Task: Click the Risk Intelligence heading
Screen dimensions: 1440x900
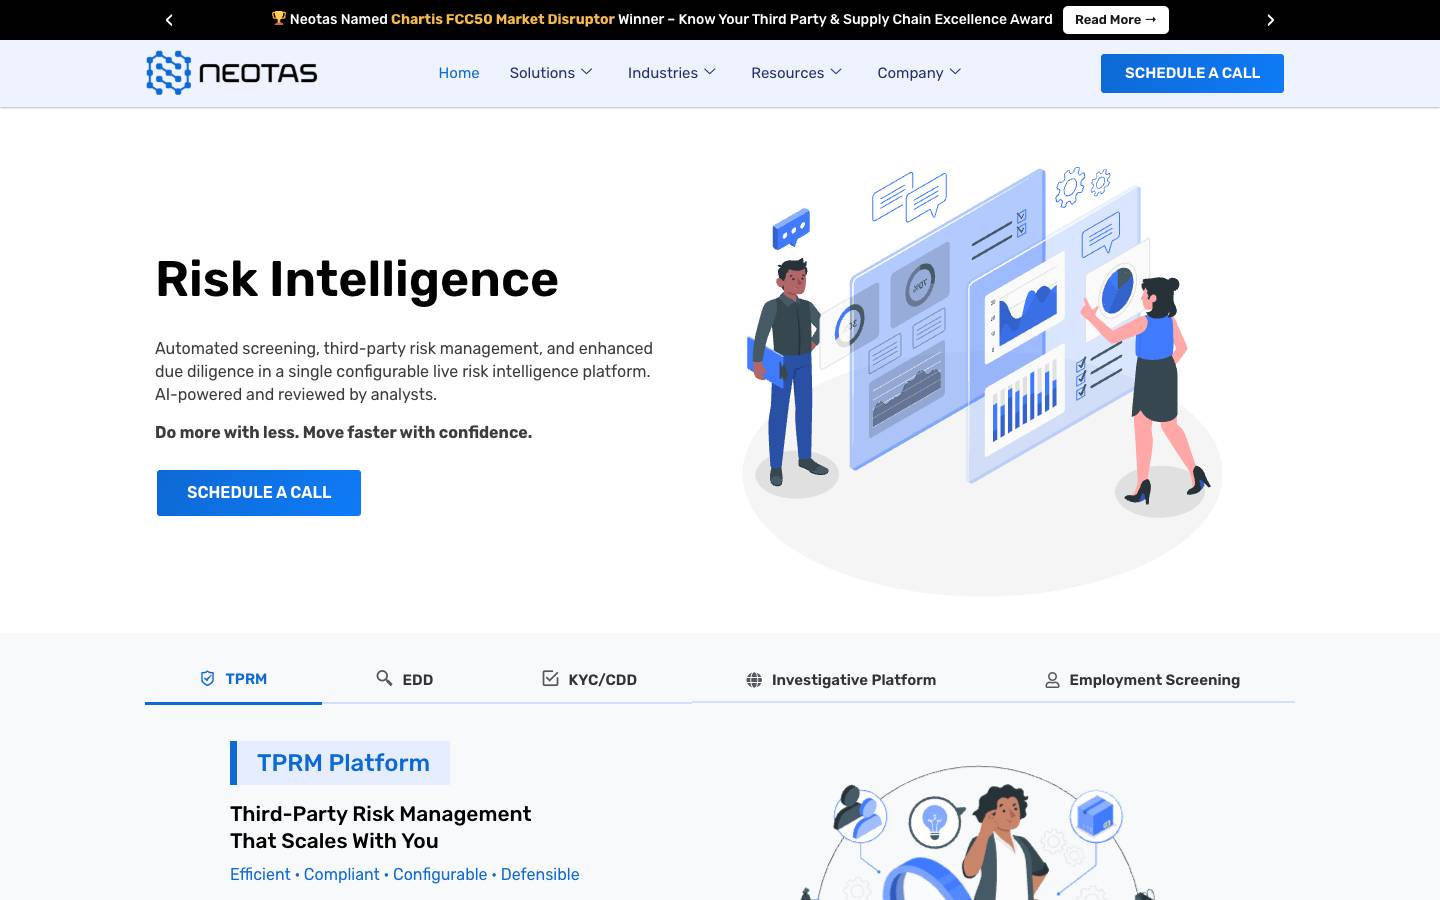Action: point(357,279)
